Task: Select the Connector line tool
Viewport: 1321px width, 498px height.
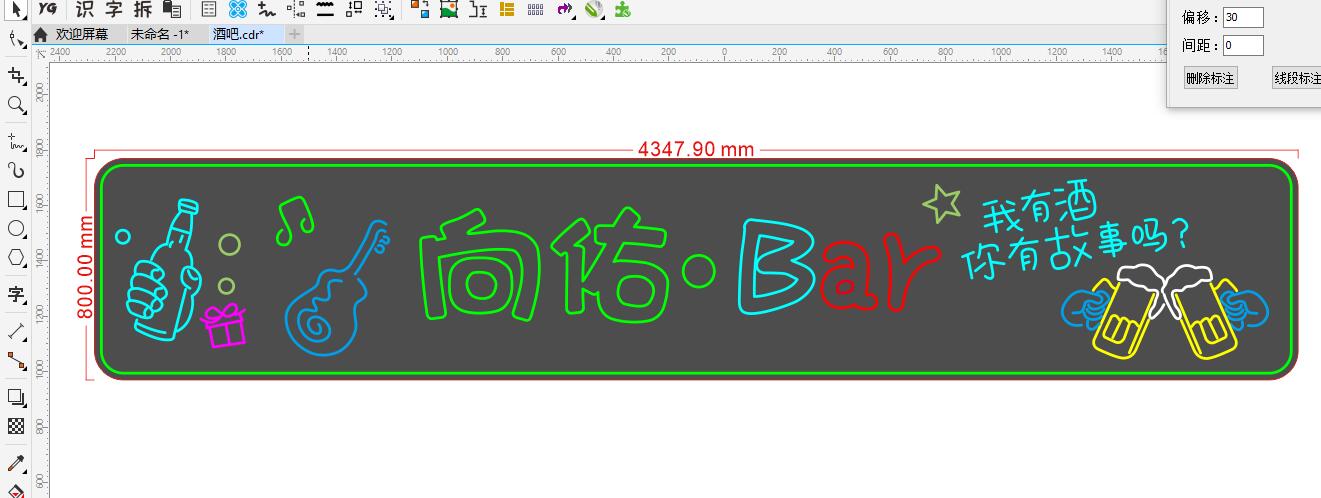Action: 16,360
